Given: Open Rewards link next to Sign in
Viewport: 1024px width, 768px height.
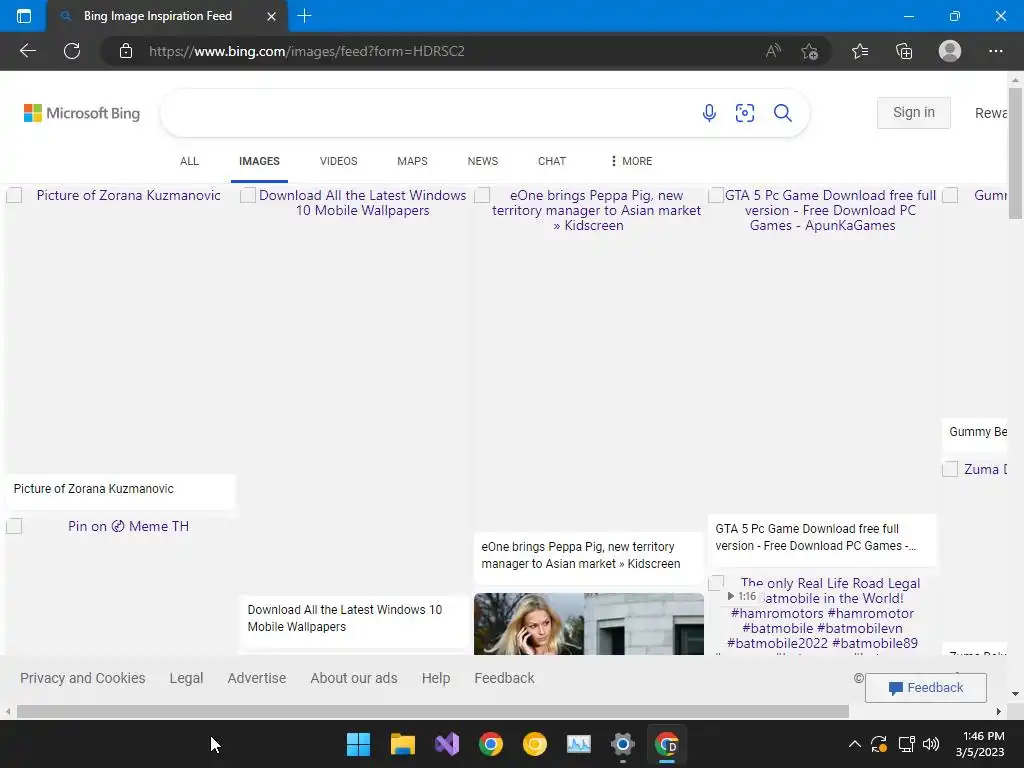Looking at the screenshot, I should 991,113.
